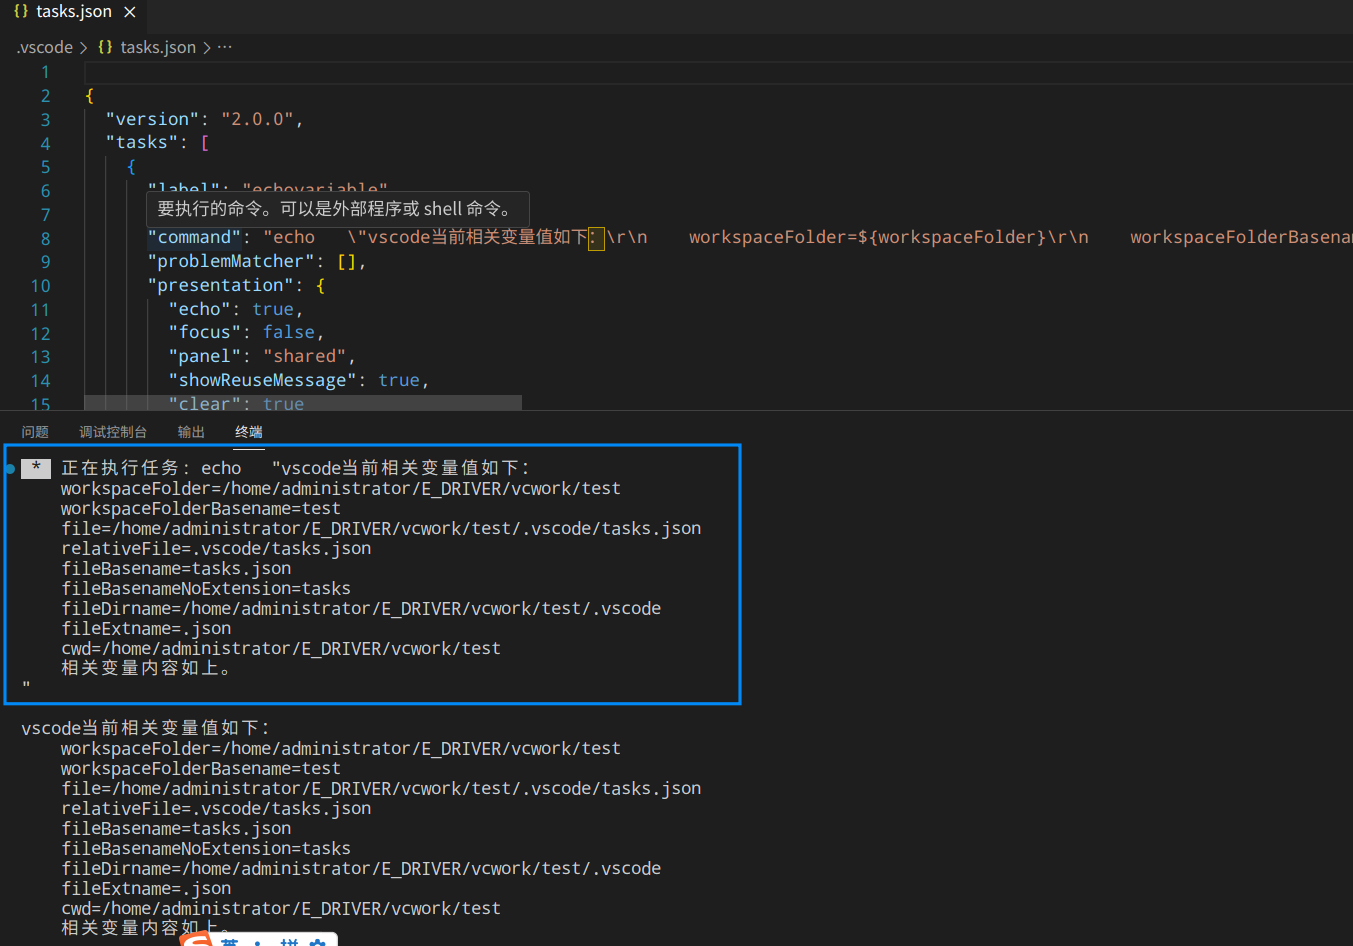Click the false value of "focus"
The width and height of the screenshot is (1353, 946).
click(x=289, y=332)
